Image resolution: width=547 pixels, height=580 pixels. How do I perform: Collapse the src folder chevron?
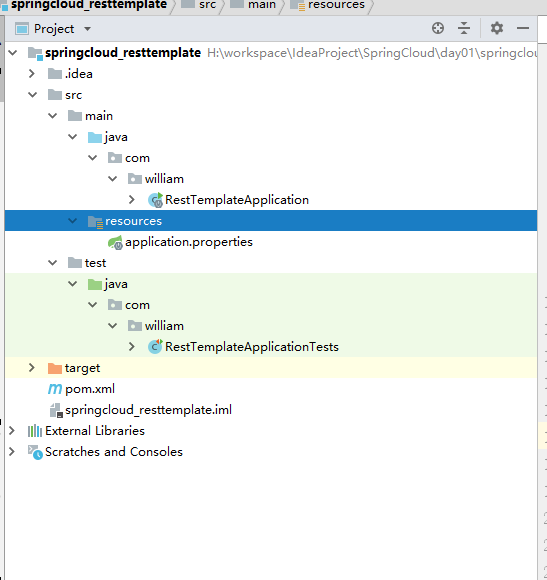[33, 95]
